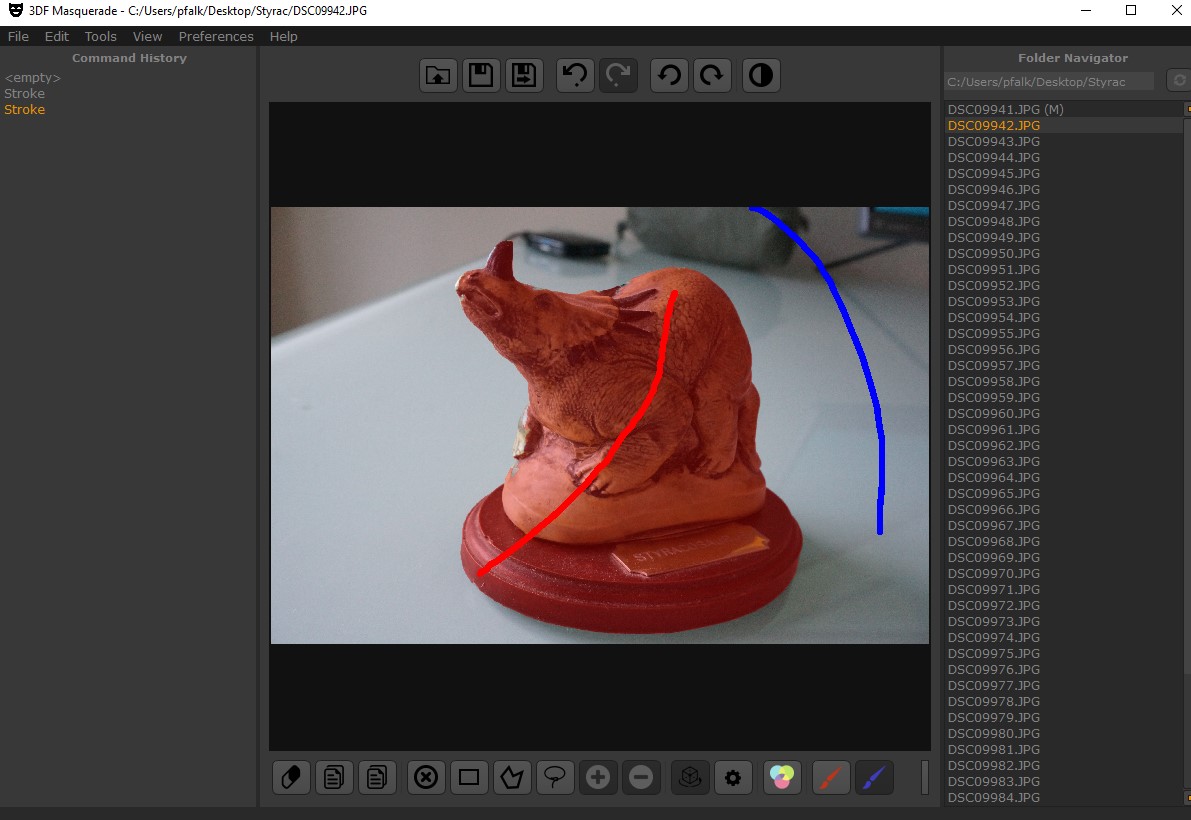This screenshot has width=1191, height=820.
Task: Open the gear settings button
Action: (x=733, y=777)
